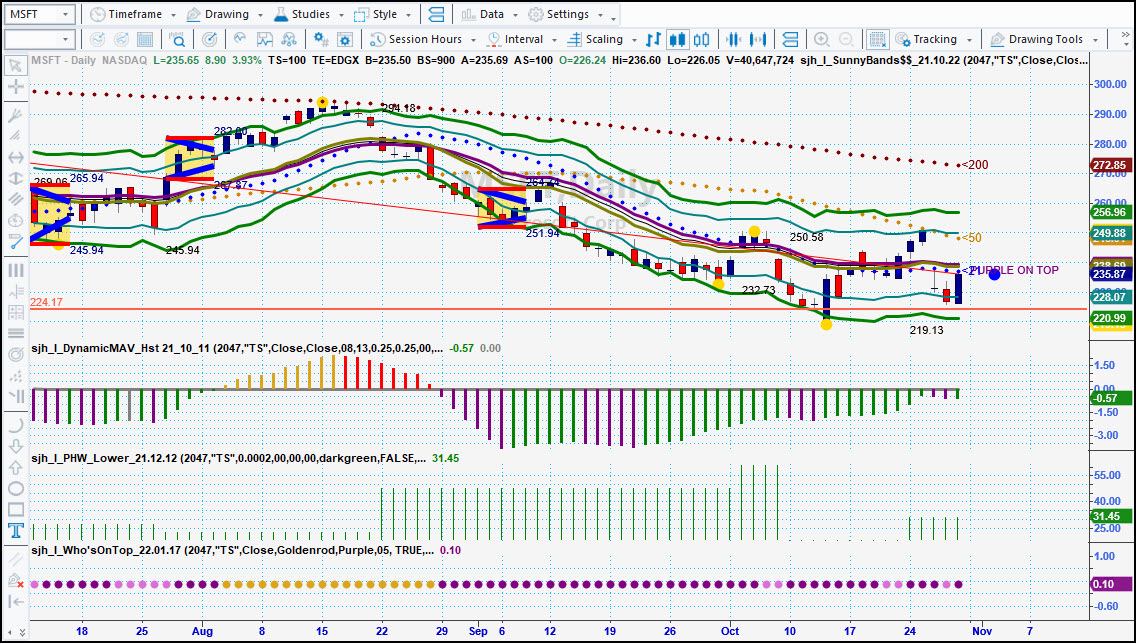Select the pointer arrow tool
Viewport: 1136px width, 643px height.
(15, 67)
